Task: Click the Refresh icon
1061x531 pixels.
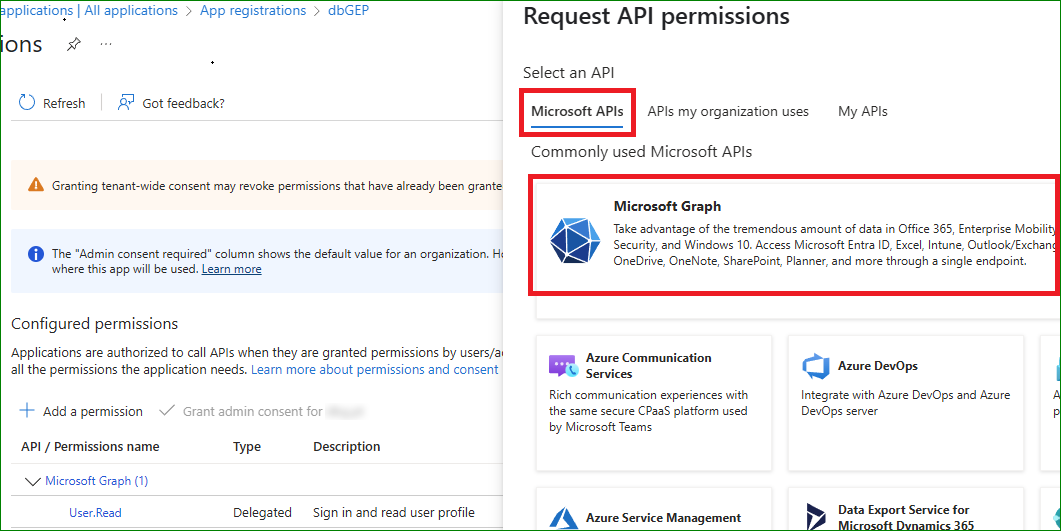Action: tap(28, 103)
